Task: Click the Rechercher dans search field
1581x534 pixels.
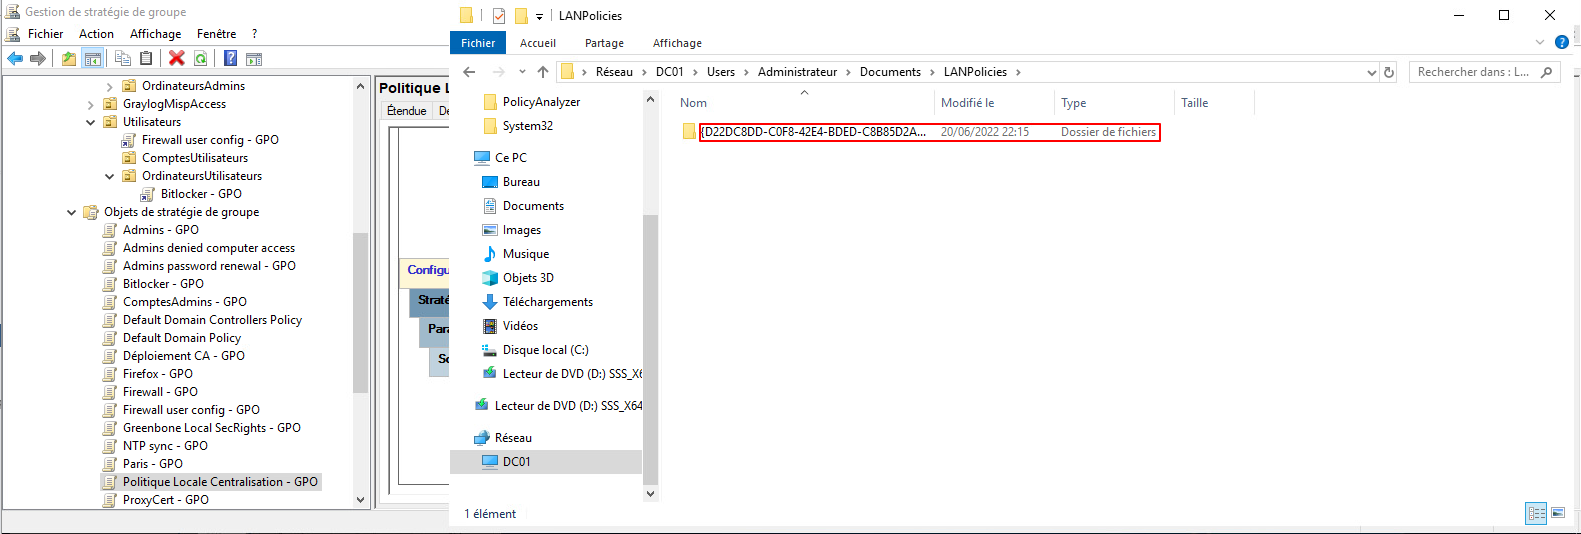Action: pos(1473,72)
